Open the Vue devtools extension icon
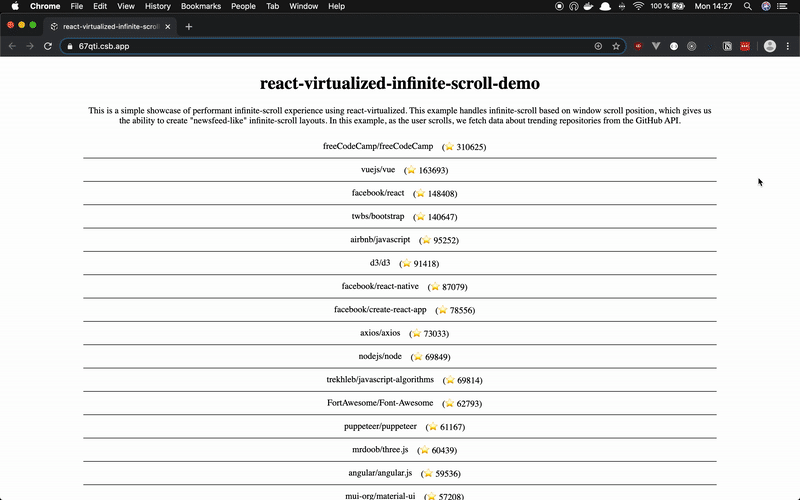Image resolution: width=800 pixels, height=500 pixels. (x=656, y=46)
